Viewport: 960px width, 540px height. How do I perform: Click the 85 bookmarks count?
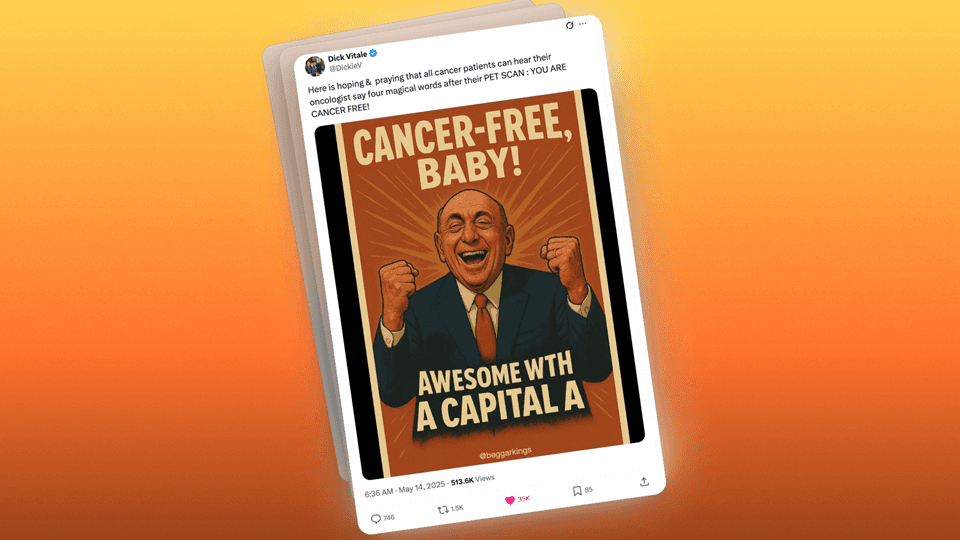click(x=588, y=490)
